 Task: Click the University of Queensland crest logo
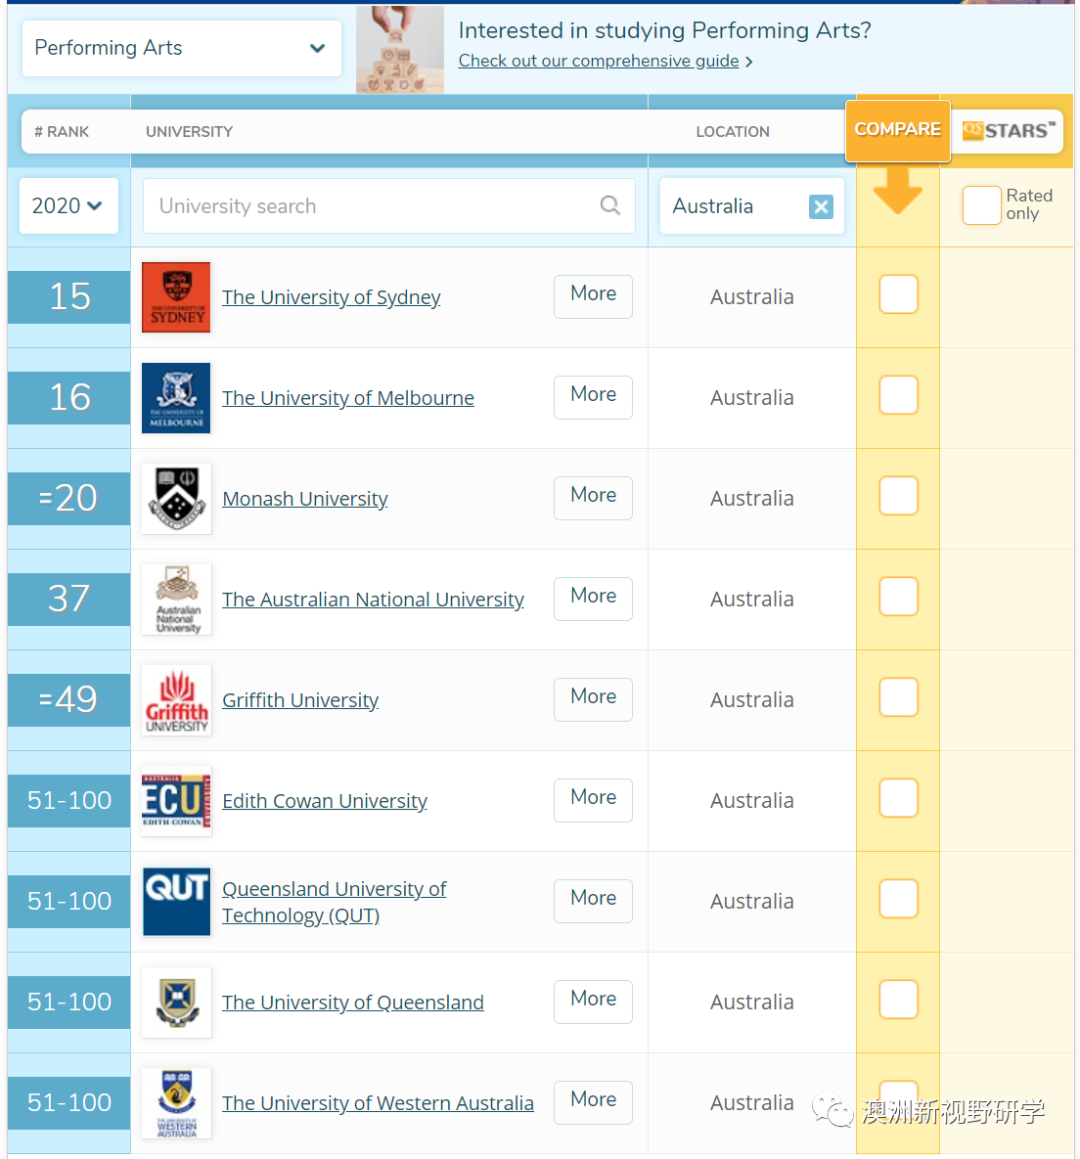point(176,1002)
